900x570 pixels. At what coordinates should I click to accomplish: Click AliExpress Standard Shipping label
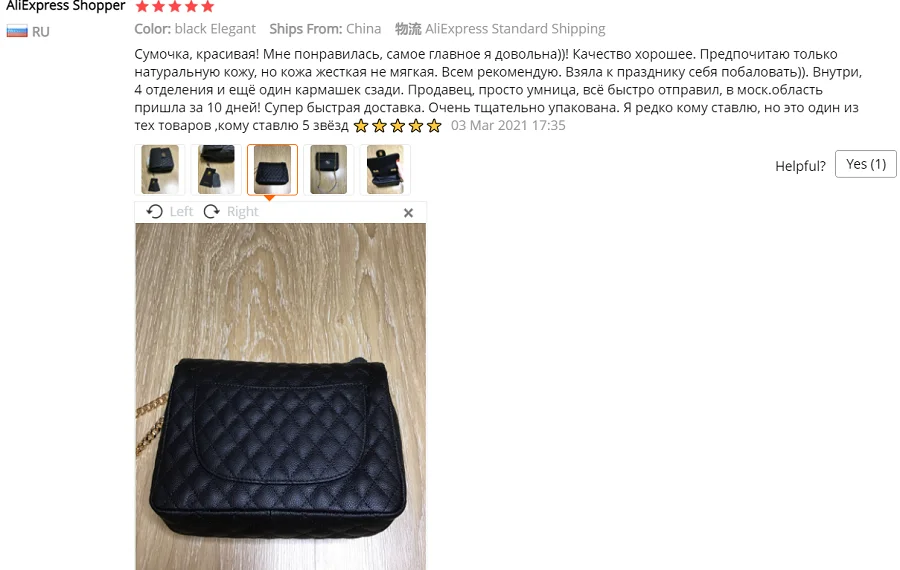(x=515, y=29)
